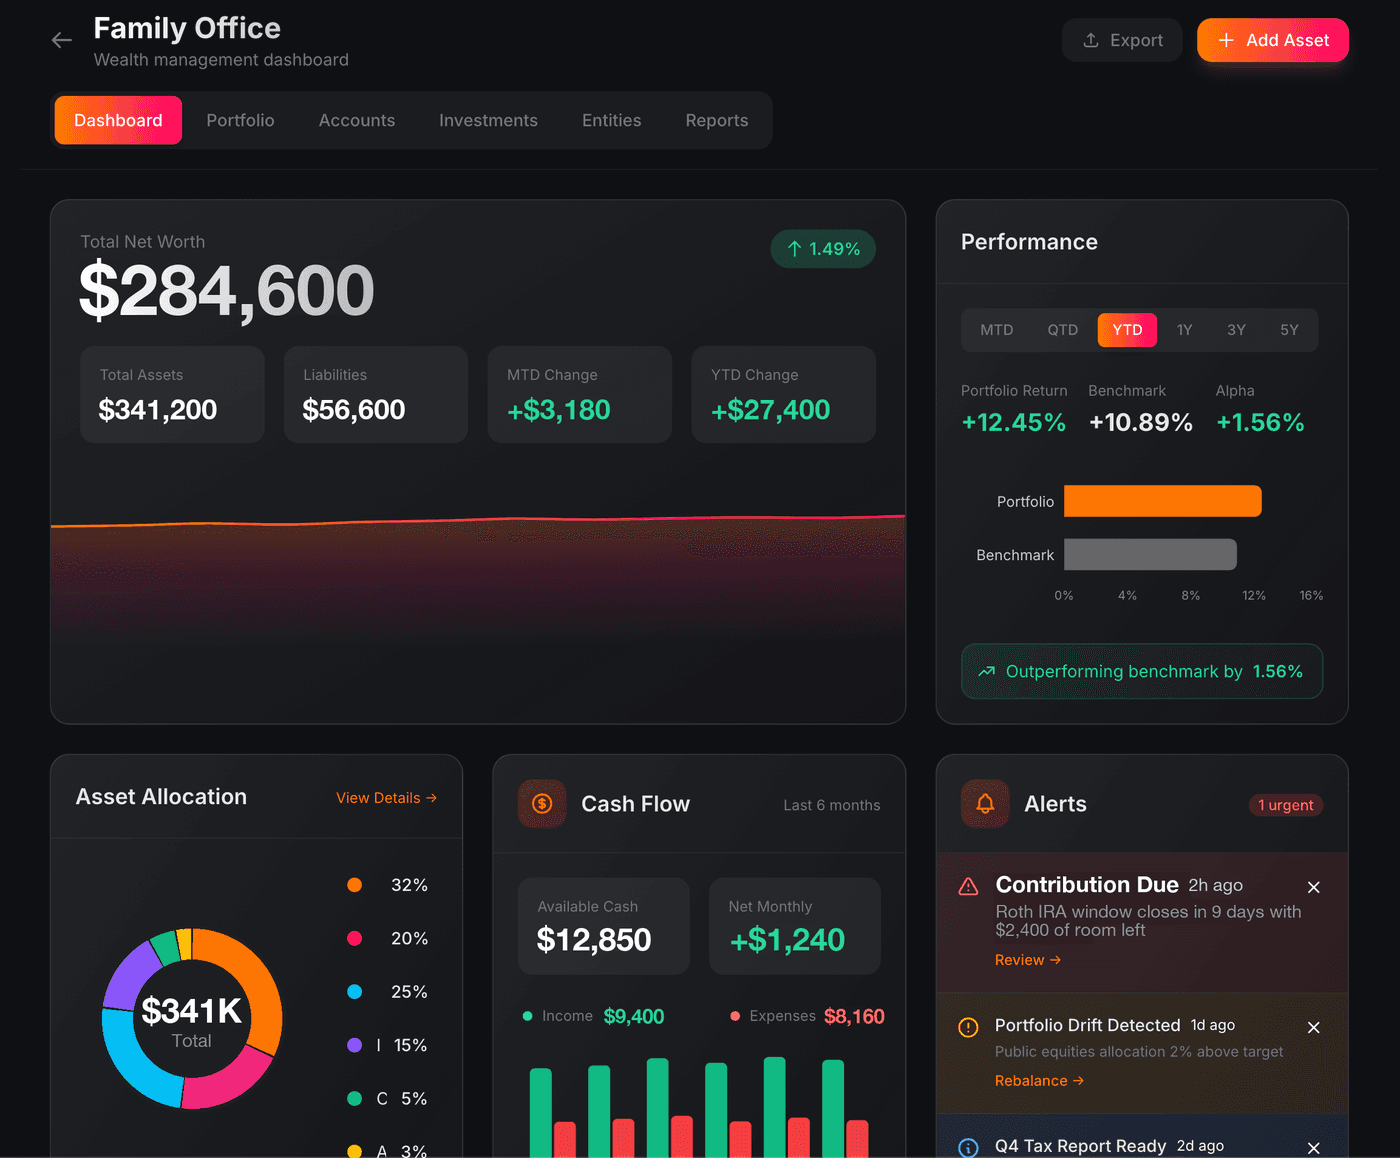The width and height of the screenshot is (1400, 1158).
Task: Click the Export button
Action: tap(1122, 40)
